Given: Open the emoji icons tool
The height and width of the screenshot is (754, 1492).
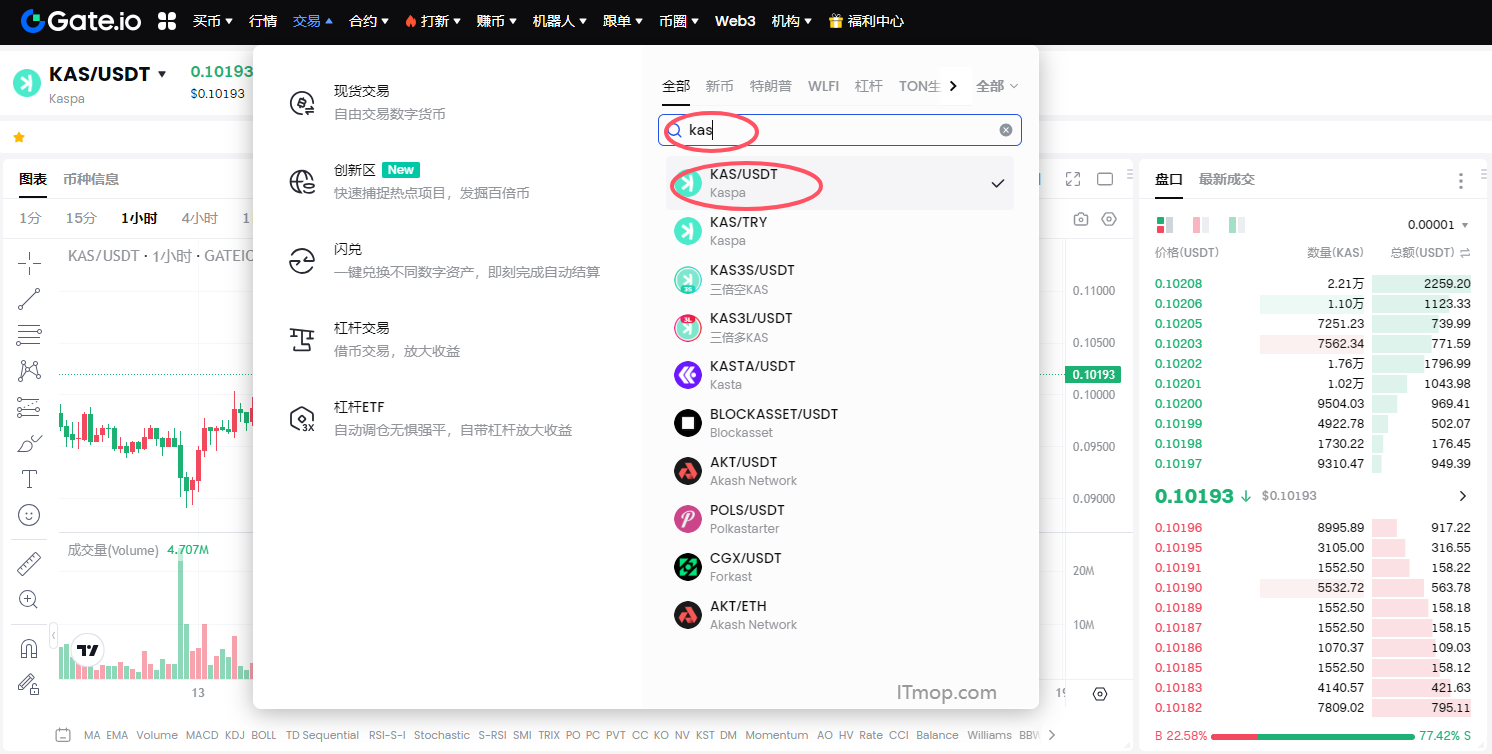Looking at the screenshot, I should pos(29,515).
